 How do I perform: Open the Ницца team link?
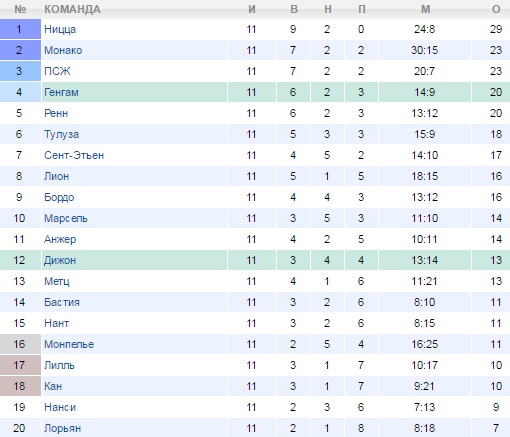click(x=60, y=29)
